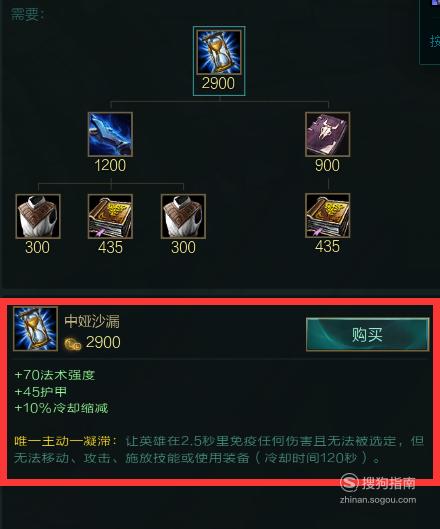
Task: Click the 900 price under Fiendish Codex
Action: 327,165
